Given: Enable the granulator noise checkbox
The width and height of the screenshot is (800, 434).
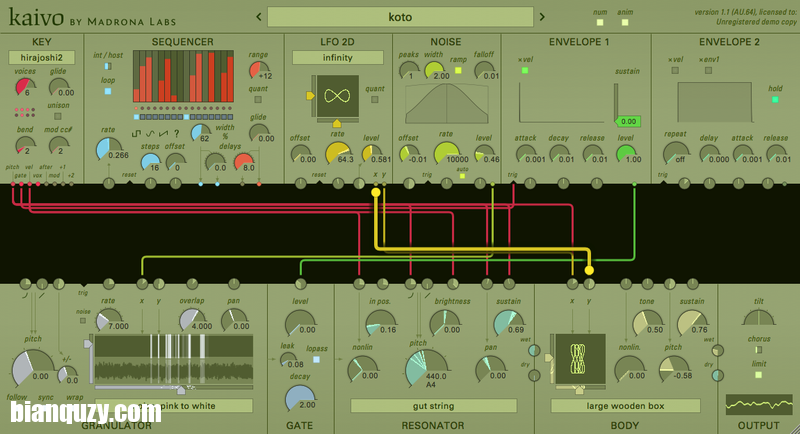Looking at the screenshot, I should point(83,321).
